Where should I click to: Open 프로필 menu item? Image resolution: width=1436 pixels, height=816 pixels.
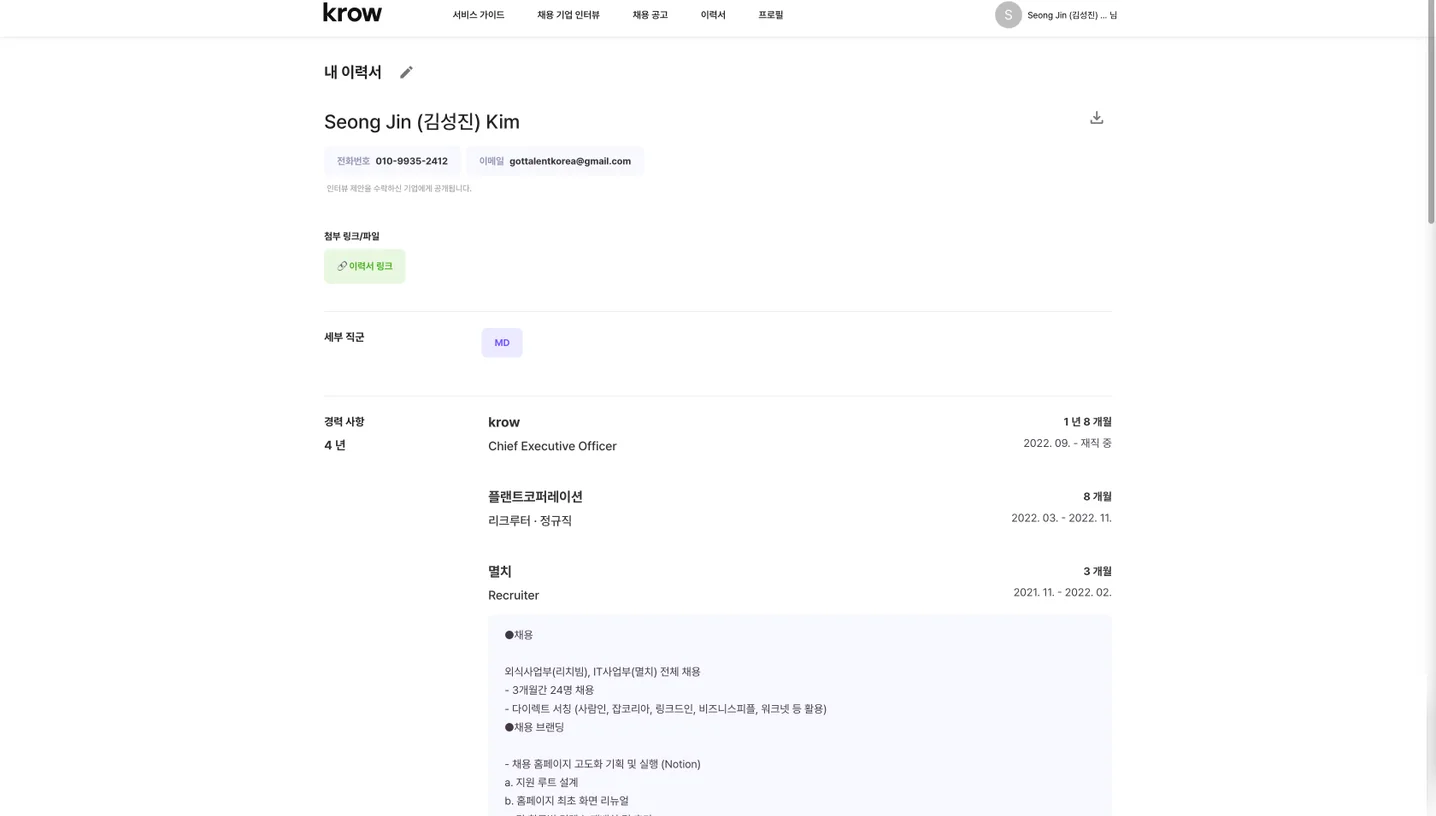pos(770,15)
